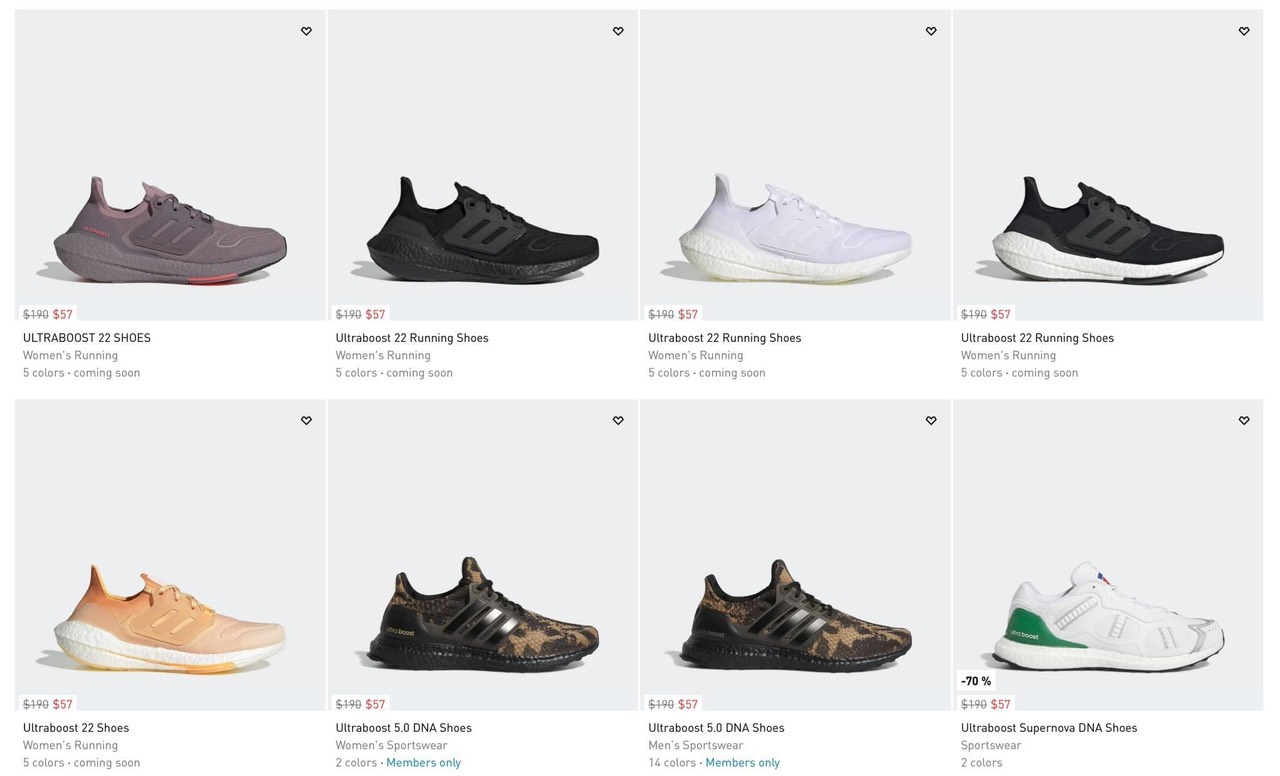This screenshot has width=1280, height=776.
Task: Click Members only on Men's Ultraboost 5.0
Action: [742, 763]
